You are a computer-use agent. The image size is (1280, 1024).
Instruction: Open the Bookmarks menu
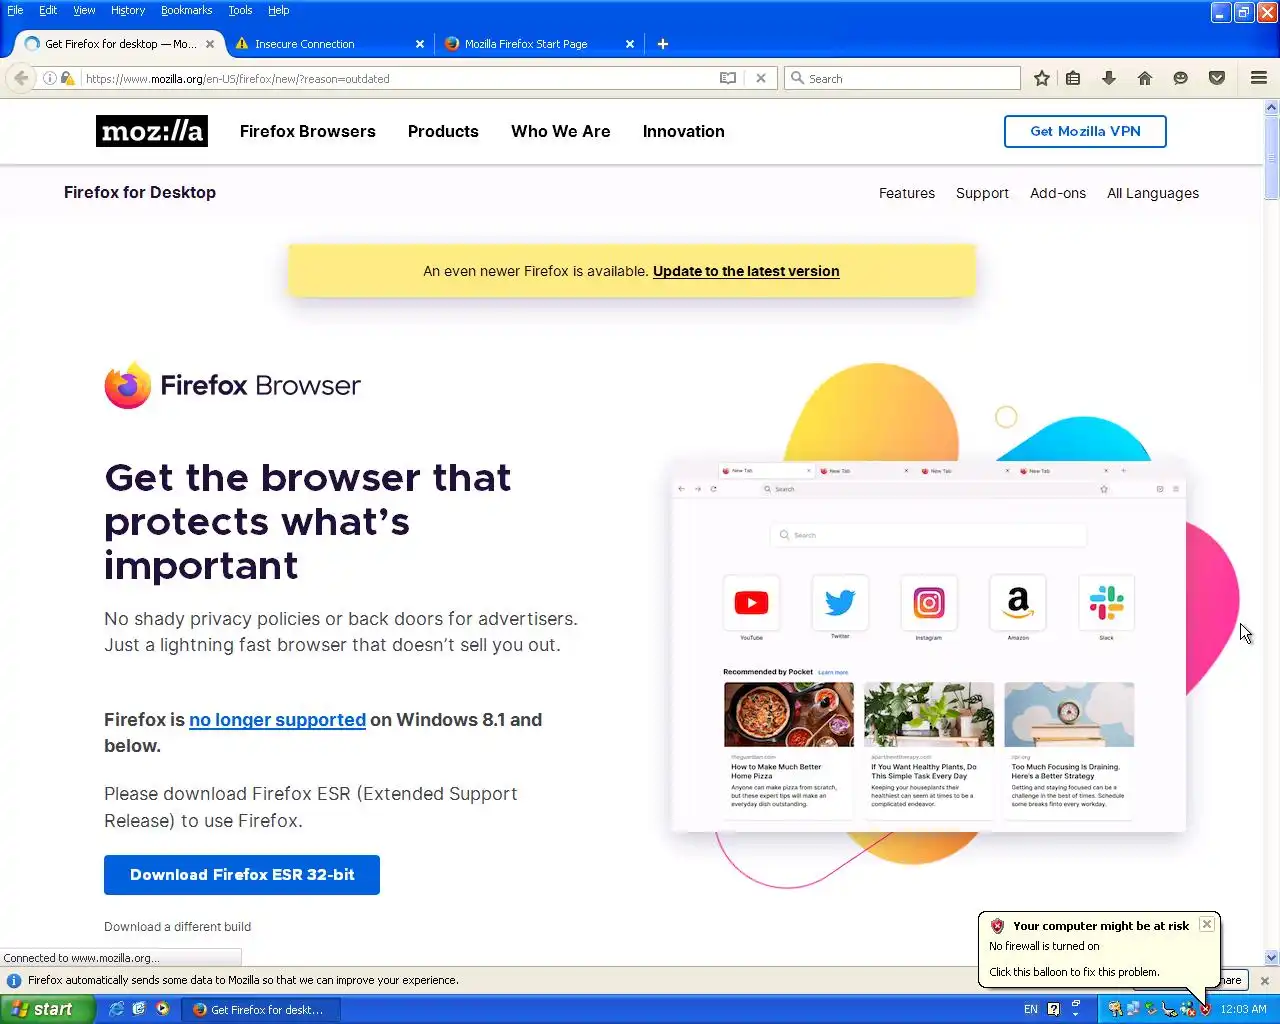[186, 10]
